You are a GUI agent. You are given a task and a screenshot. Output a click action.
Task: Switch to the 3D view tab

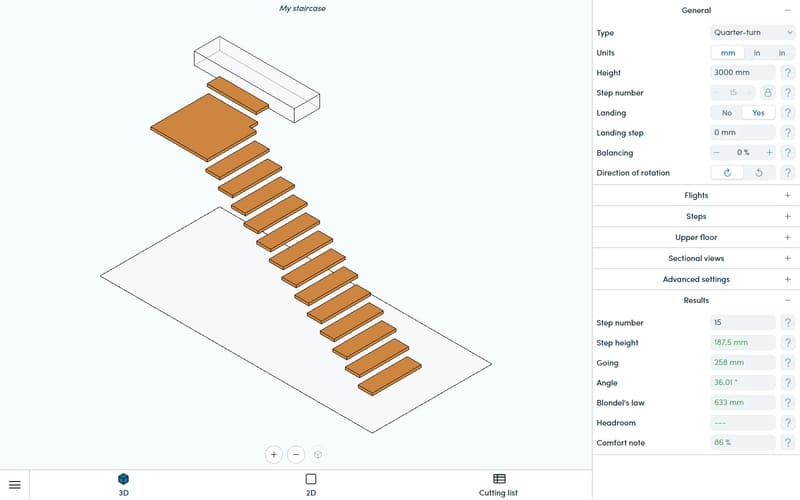click(123, 485)
